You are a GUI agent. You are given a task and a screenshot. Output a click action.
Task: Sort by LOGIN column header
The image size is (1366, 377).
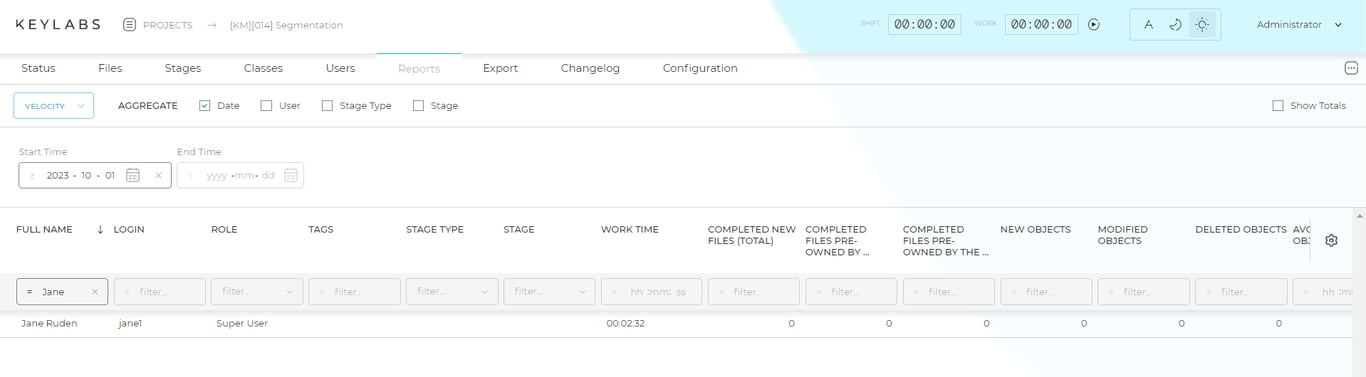(x=129, y=230)
